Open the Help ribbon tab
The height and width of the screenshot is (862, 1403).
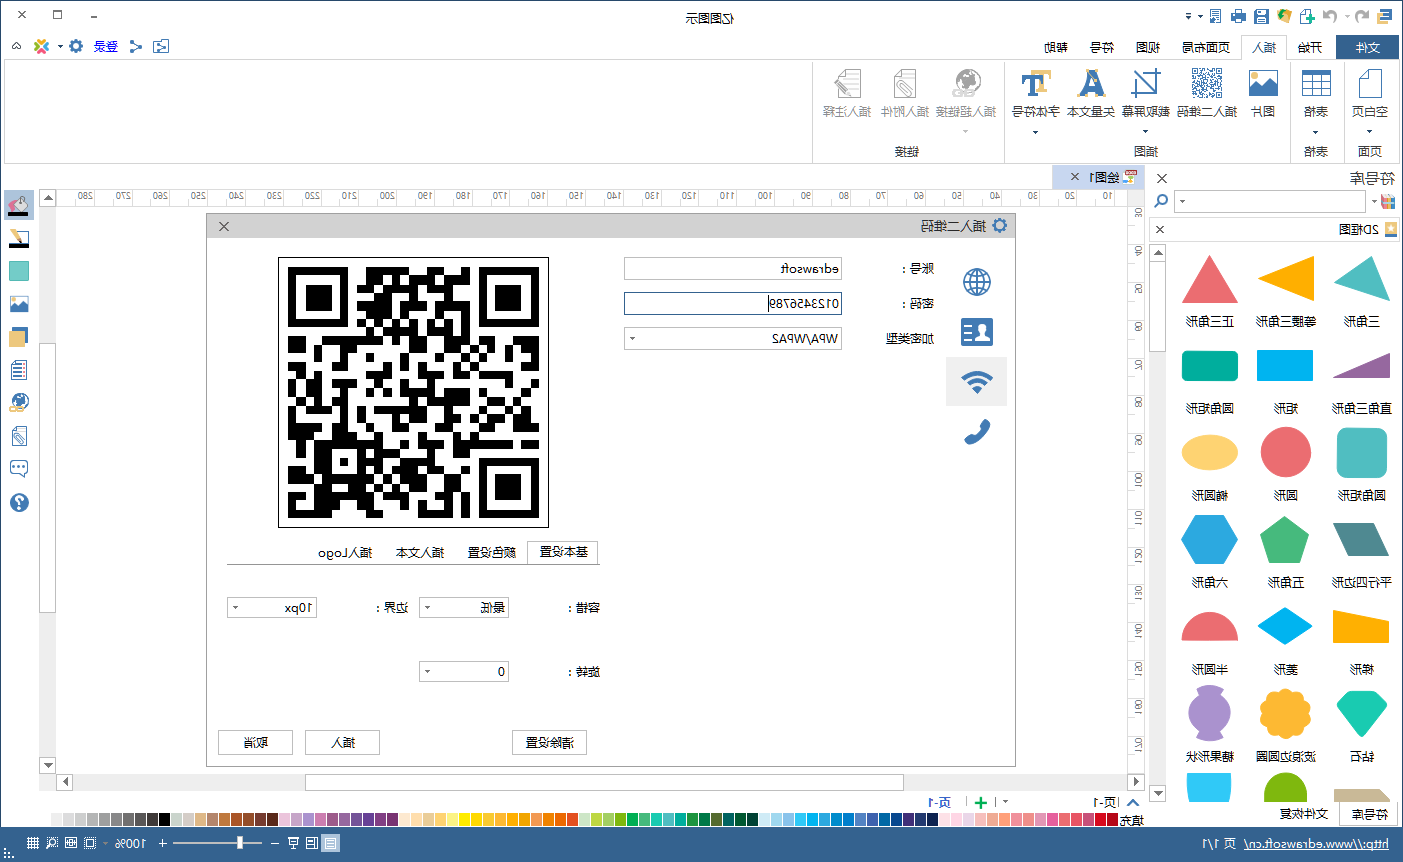click(x=1056, y=47)
